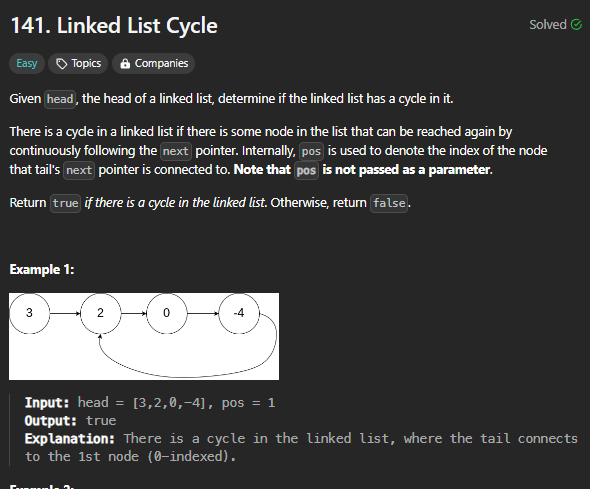Screen dimensions: 590x489
Task: Click the inline code word true
Action: coord(65,203)
